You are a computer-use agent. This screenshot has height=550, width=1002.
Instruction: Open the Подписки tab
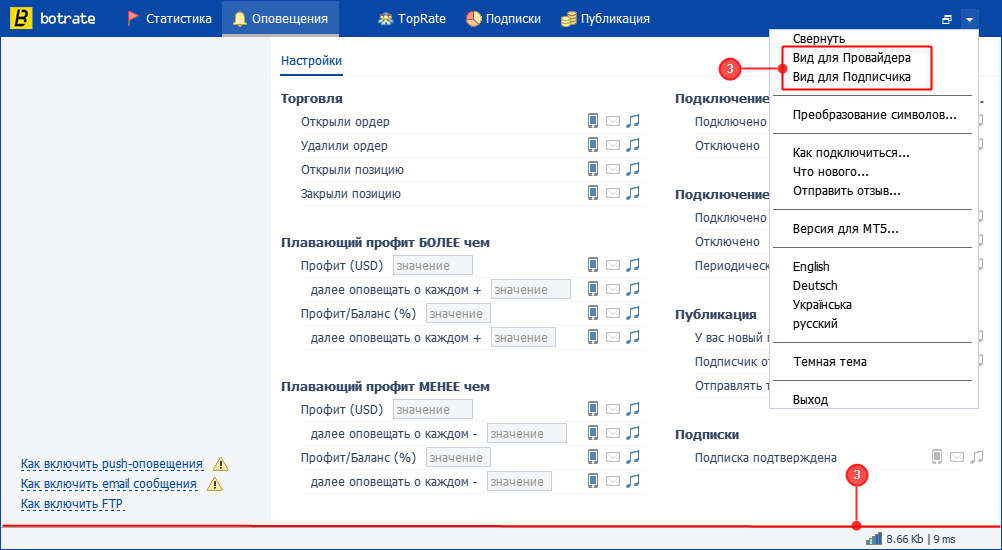click(504, 19)
